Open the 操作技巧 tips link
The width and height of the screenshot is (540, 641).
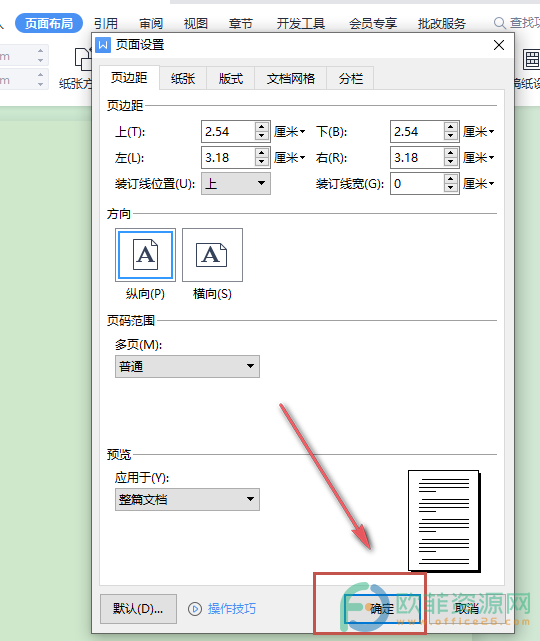232,609
